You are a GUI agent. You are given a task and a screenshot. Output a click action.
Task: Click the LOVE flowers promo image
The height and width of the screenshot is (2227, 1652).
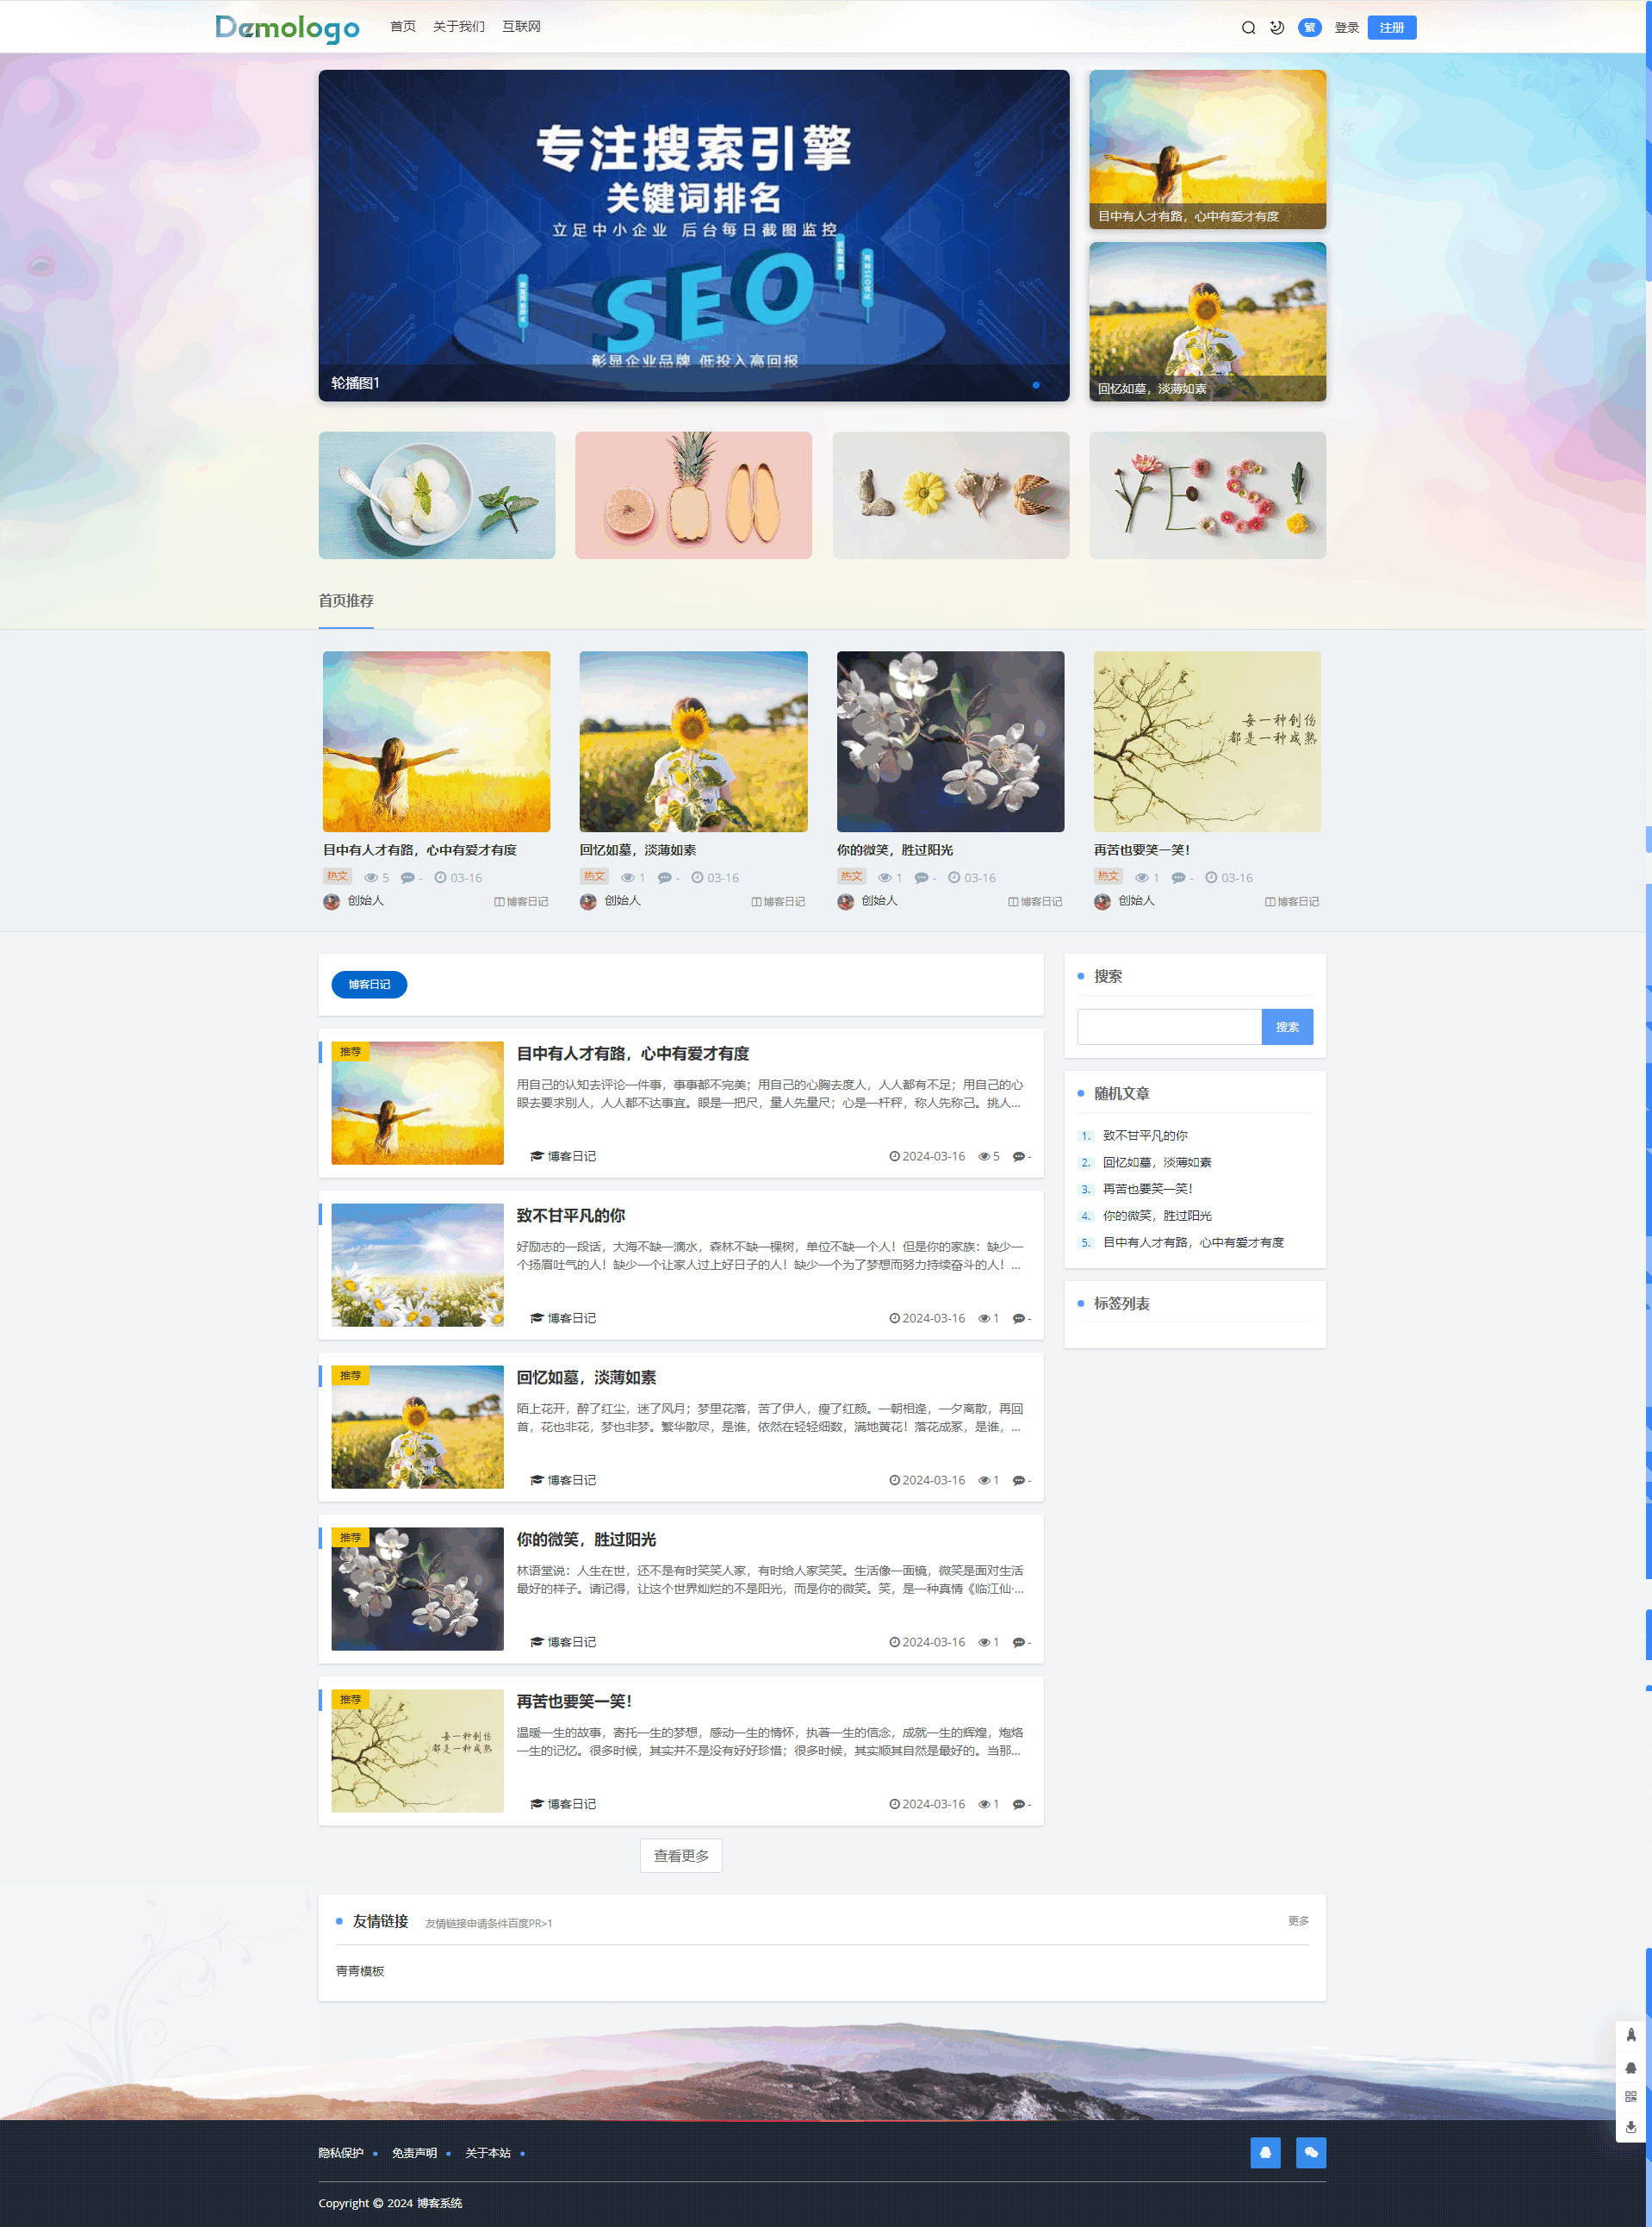[950, 495]
